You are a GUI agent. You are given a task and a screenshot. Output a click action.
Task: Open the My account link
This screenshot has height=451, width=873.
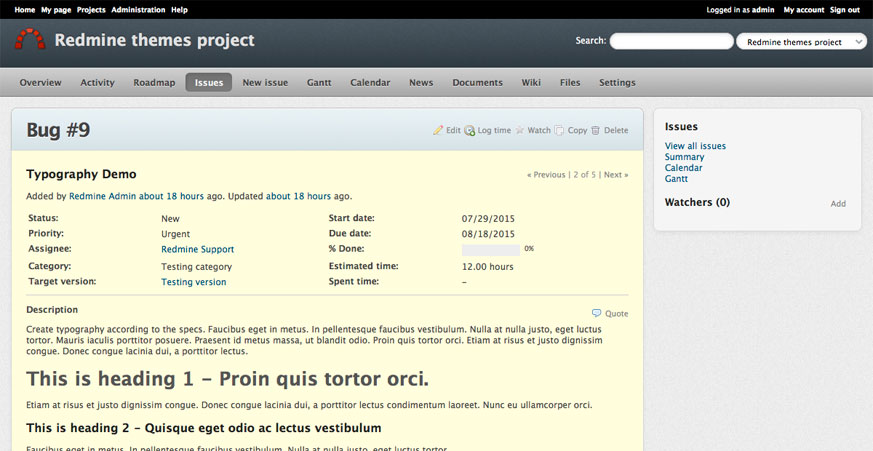(803, 9)
